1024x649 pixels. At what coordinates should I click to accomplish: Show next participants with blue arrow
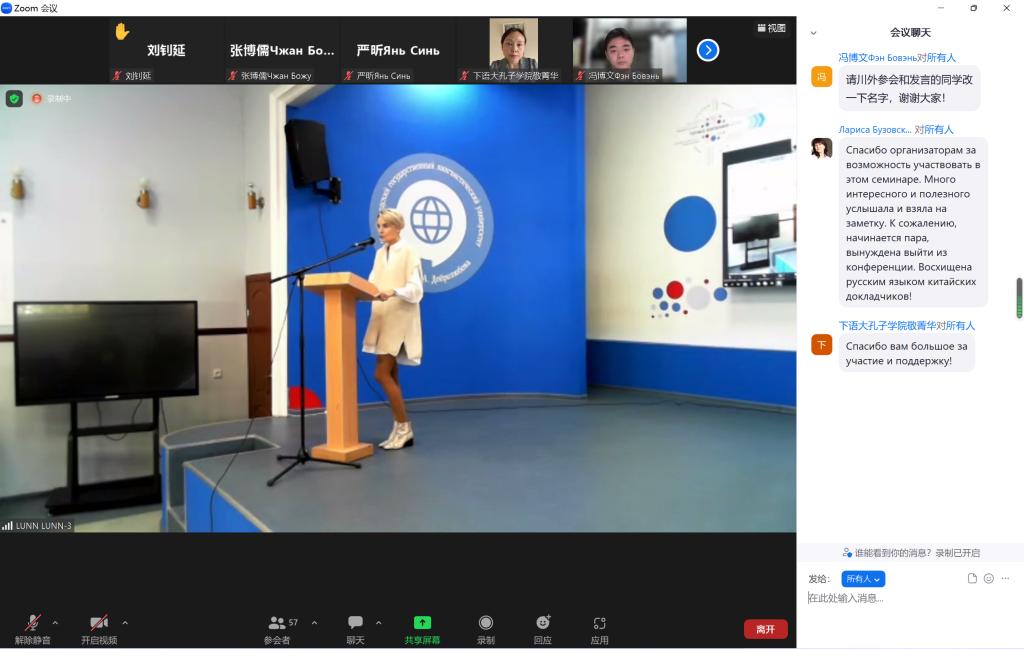click(708, 50)
